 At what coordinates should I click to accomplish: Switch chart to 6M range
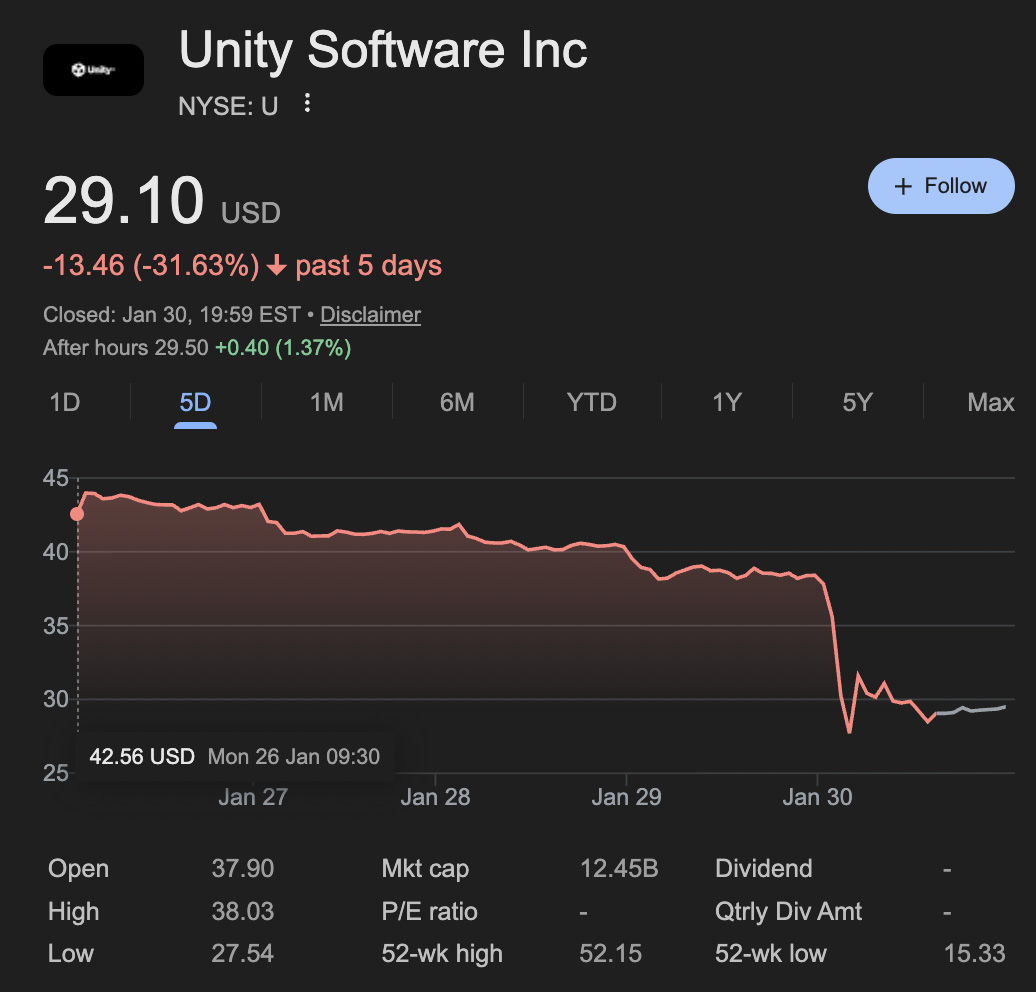coord(457,403)
